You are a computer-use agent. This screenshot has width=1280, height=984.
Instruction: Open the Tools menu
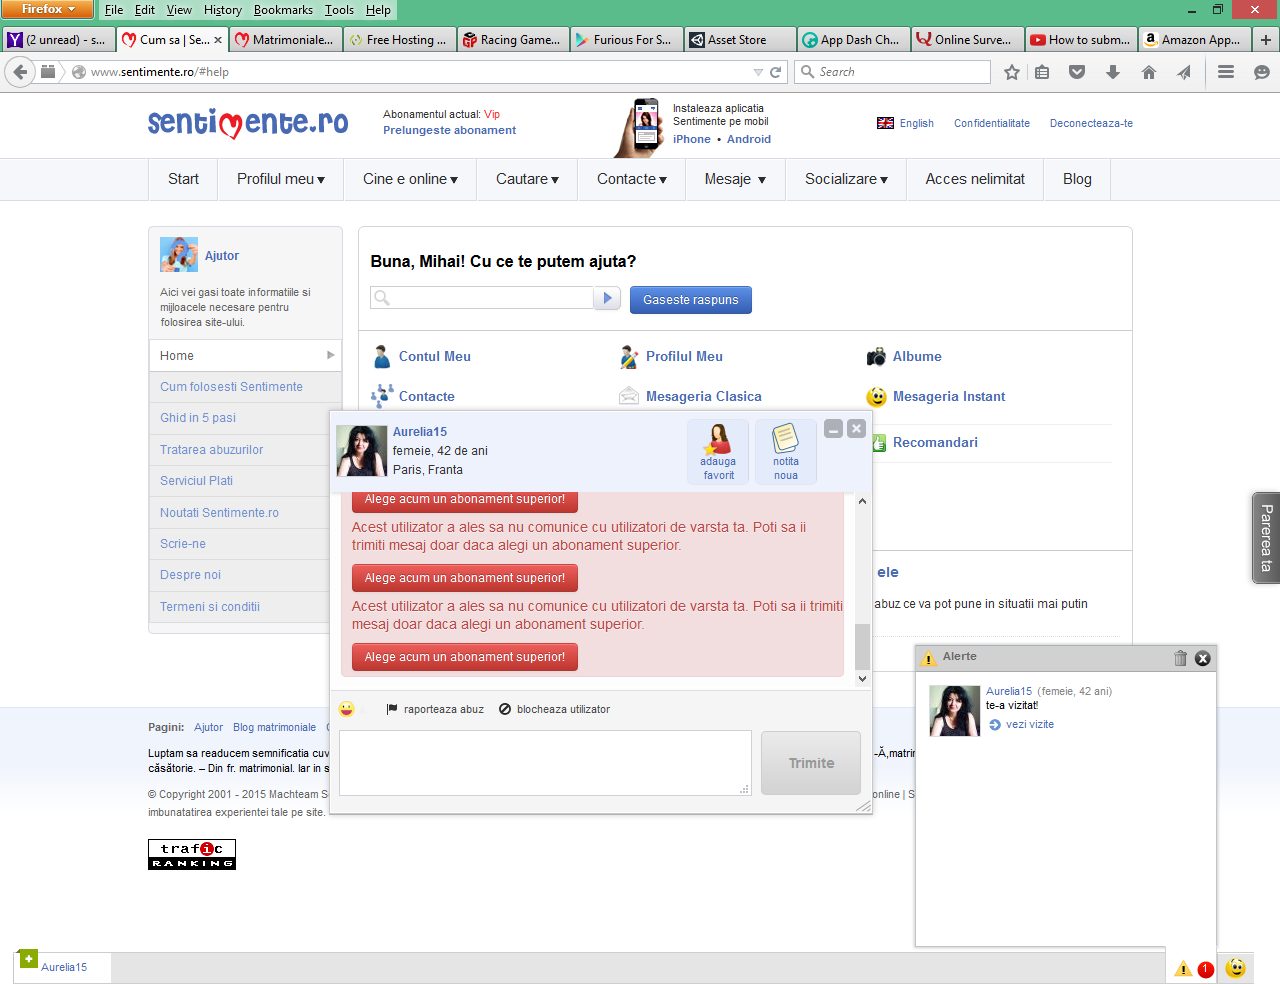tap(339, 10)
